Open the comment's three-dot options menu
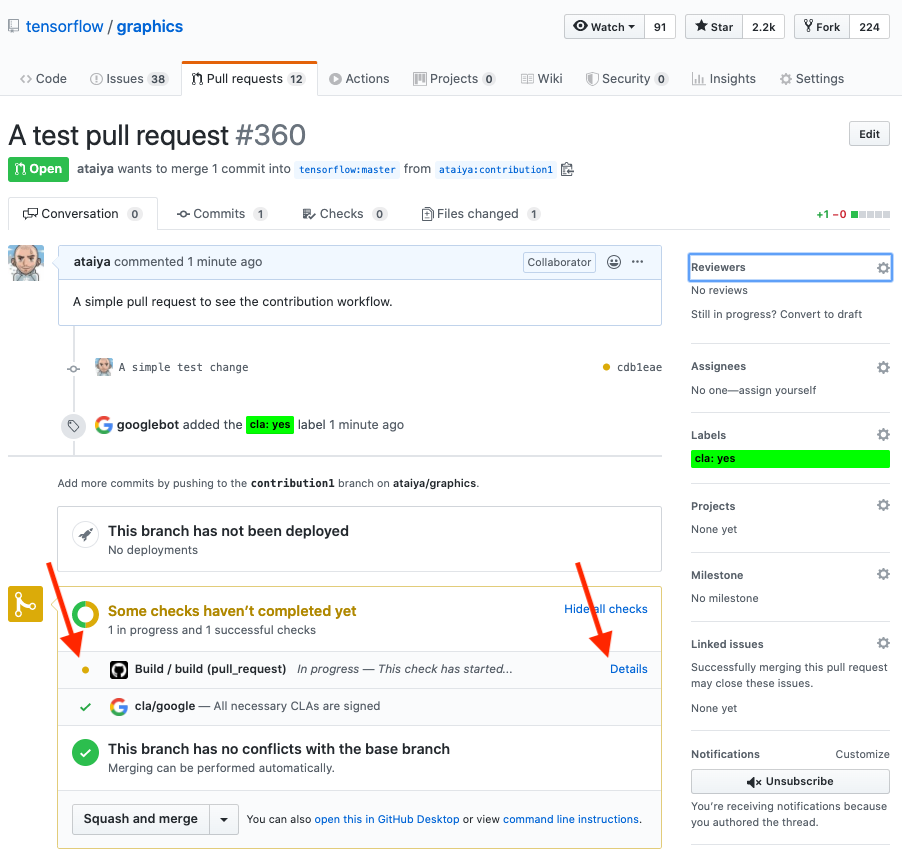This screenshot has width=902, height=858. coord(638,262)
